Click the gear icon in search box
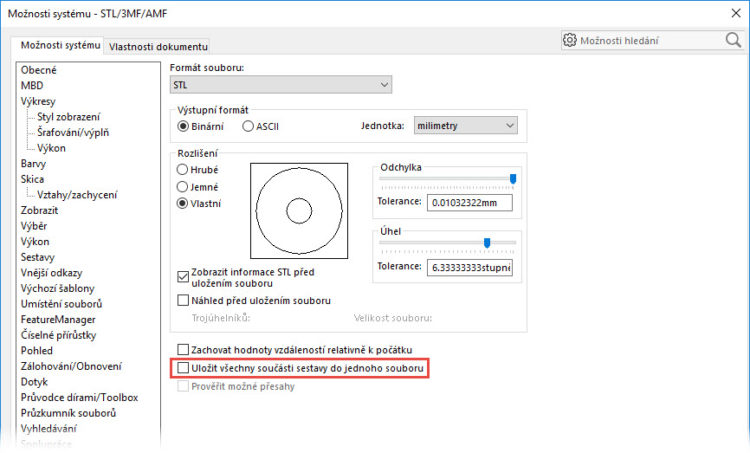 tap(570, 41)
